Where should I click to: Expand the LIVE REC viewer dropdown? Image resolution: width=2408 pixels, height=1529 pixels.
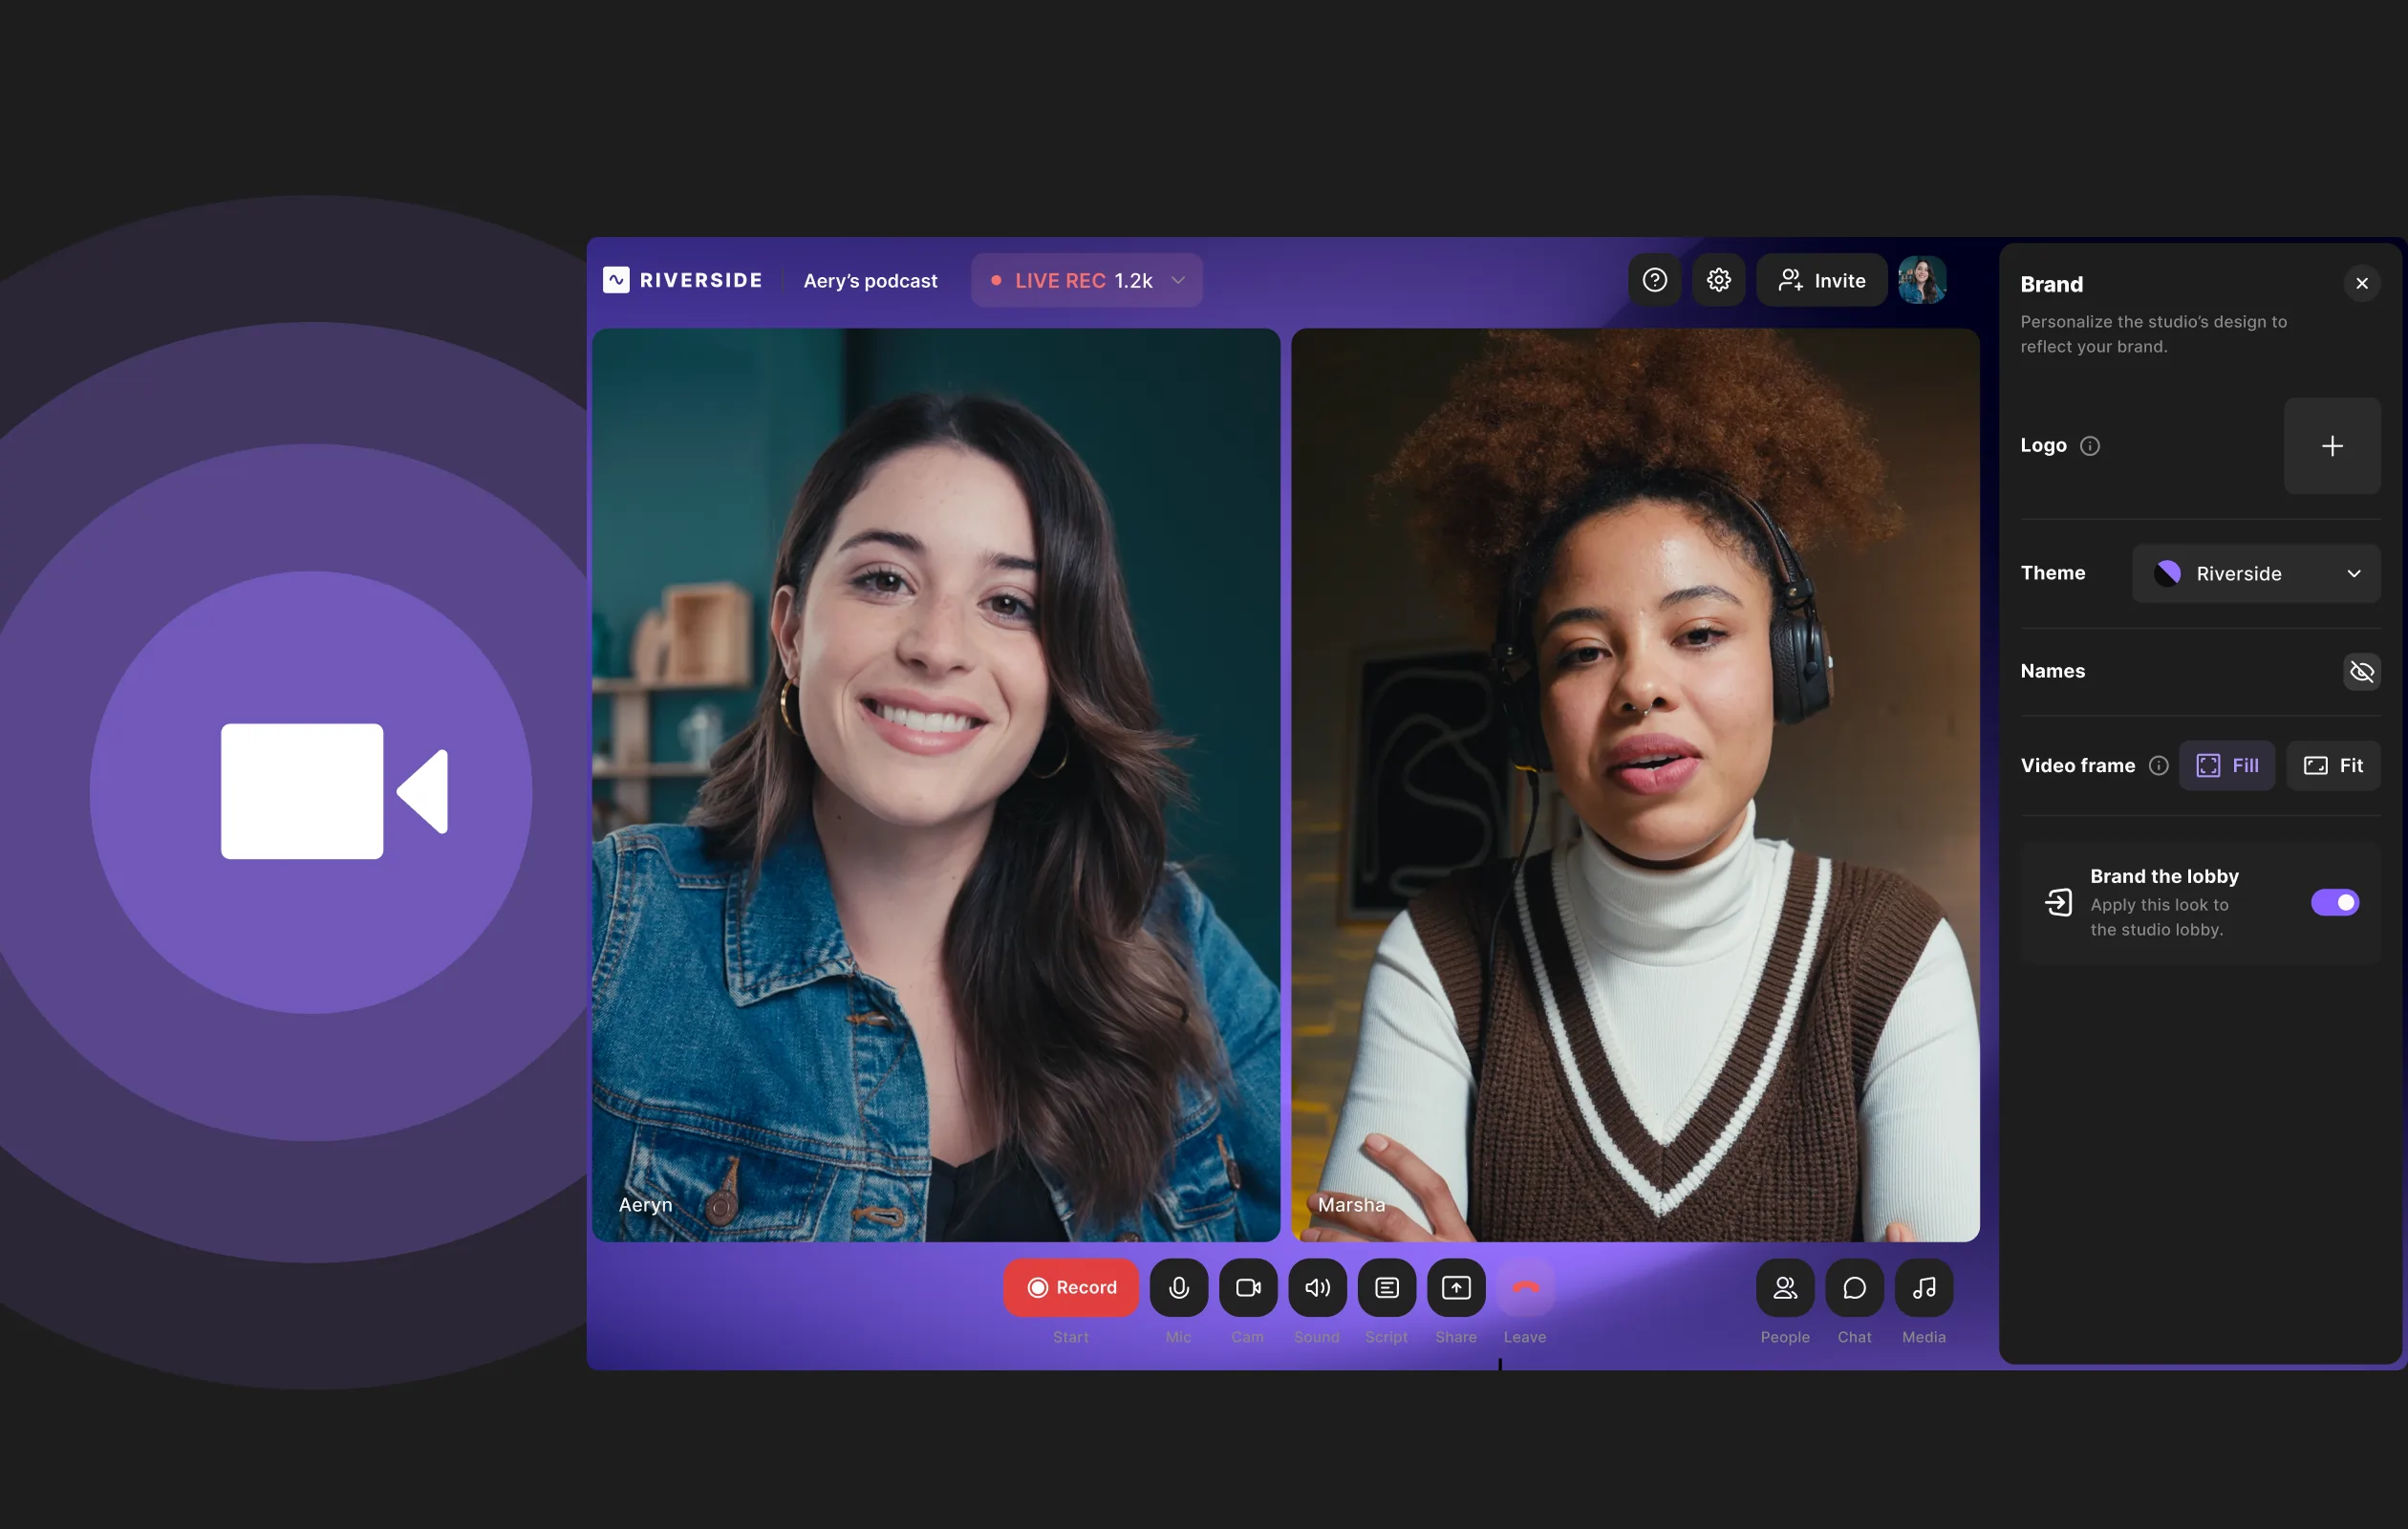click(1178, 280)
